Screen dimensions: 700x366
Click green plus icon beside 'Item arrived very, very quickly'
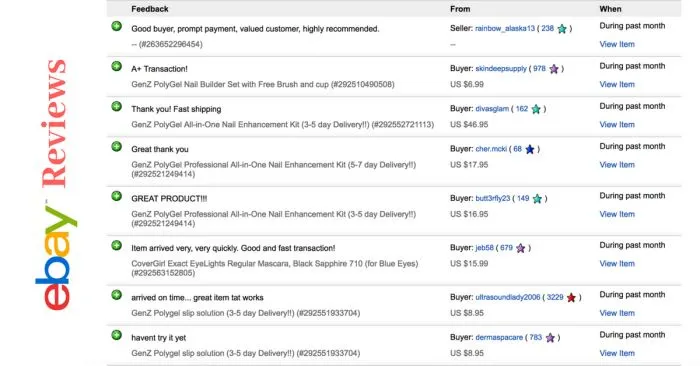click(x=117, y=246)
